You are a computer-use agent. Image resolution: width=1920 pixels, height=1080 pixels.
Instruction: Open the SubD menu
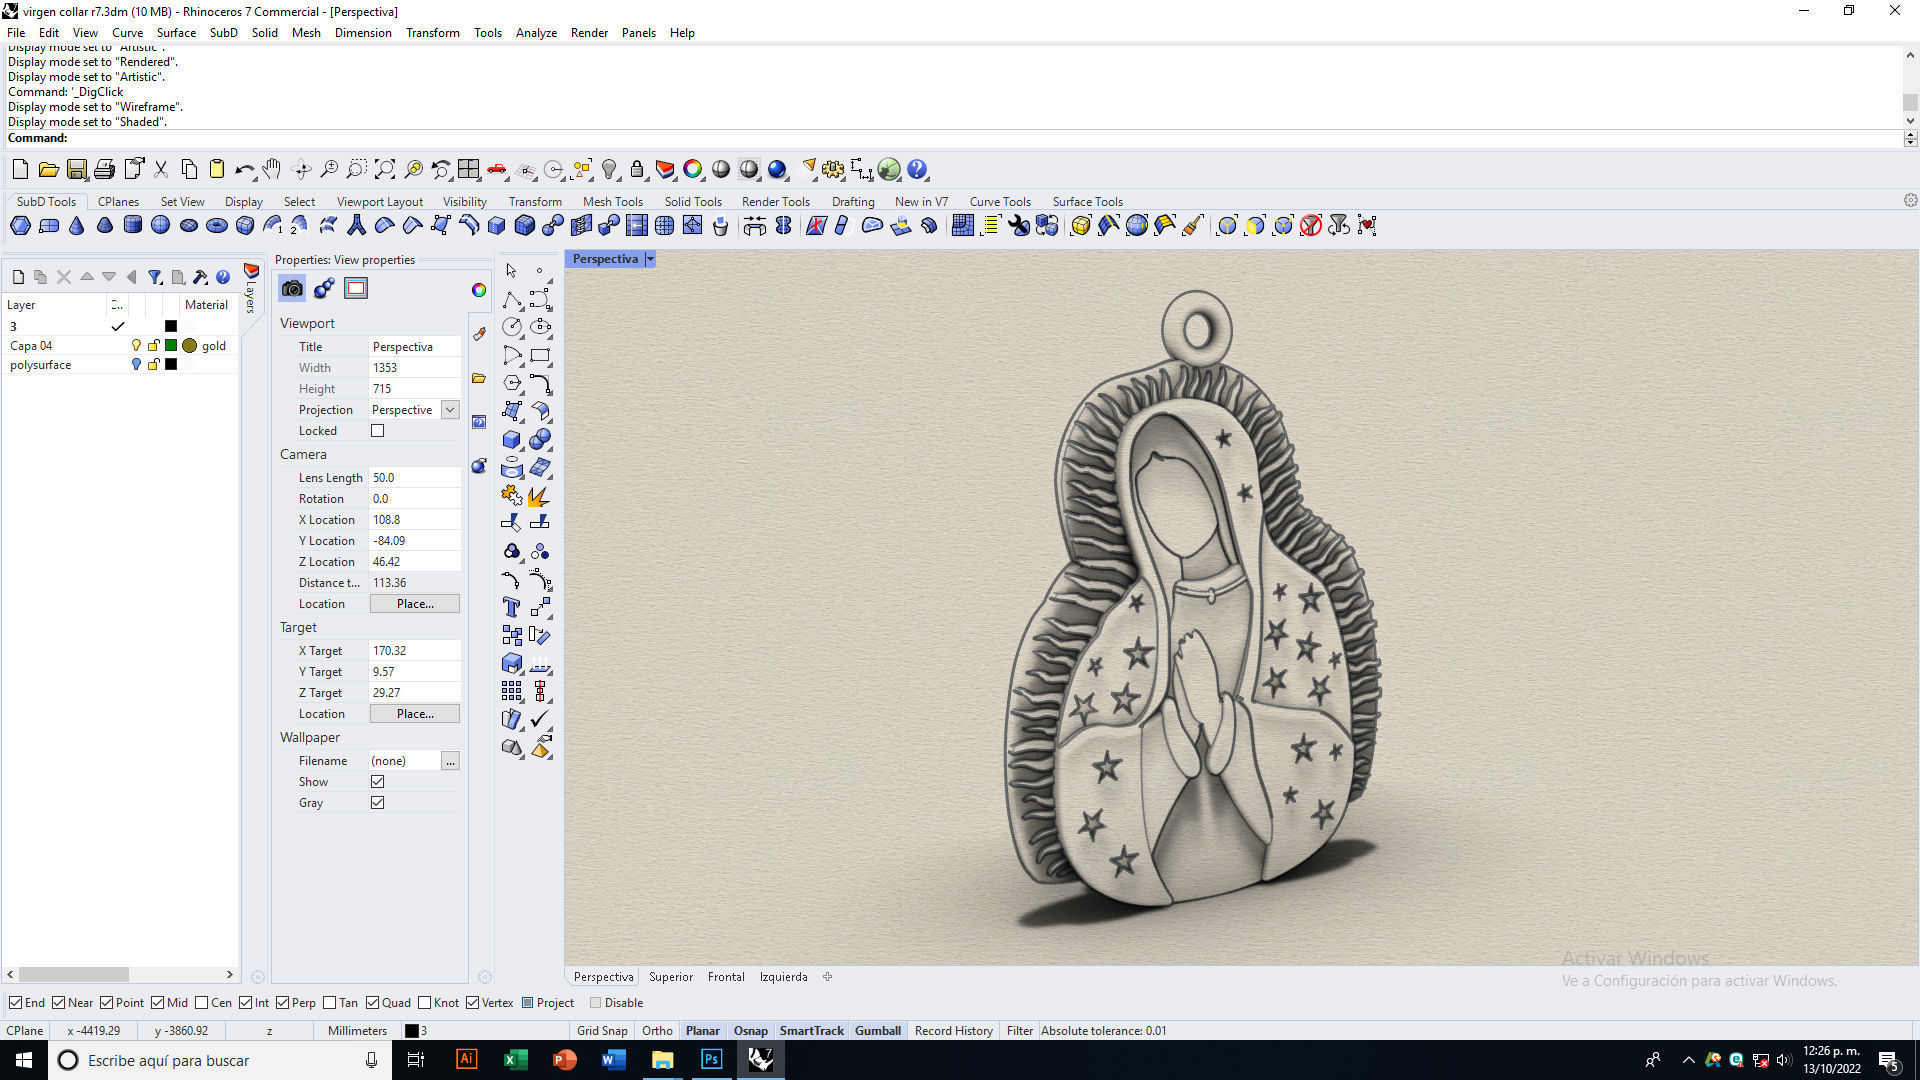[x=223, y=33]
